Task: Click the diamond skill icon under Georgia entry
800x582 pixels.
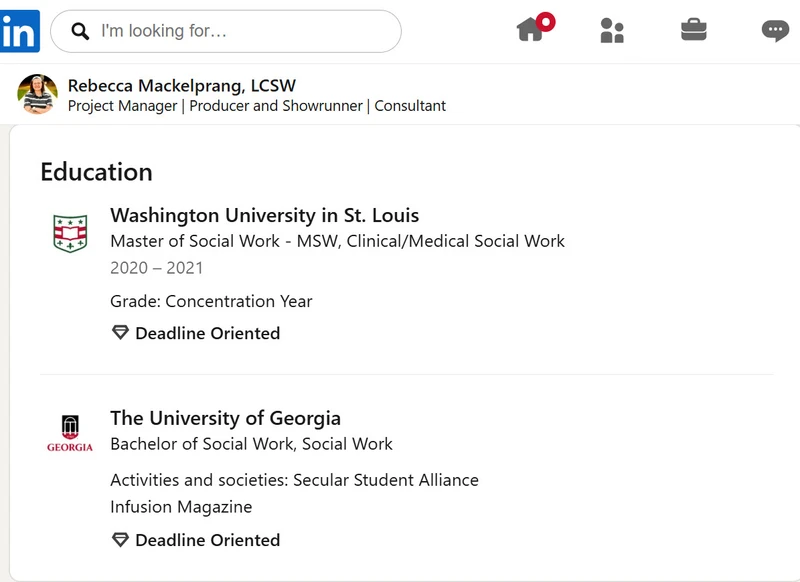Action: pyautogui.click(x=120, y=540)
